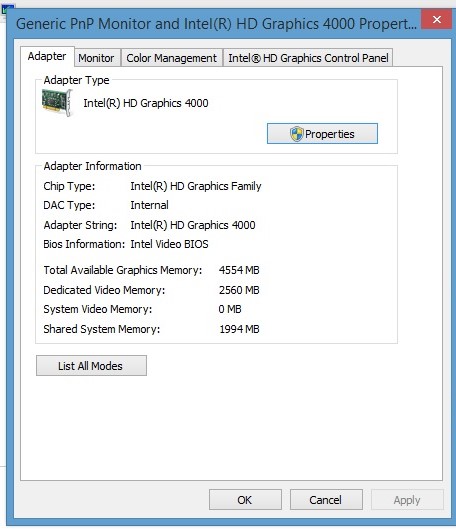Click the Intel(R) HD Graphics 4000 adapter name

(146, 103)
